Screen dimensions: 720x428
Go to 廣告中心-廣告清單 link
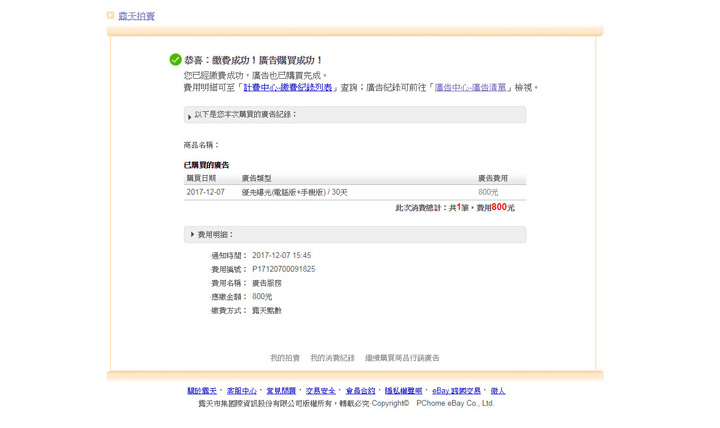(x=470, y=88)
